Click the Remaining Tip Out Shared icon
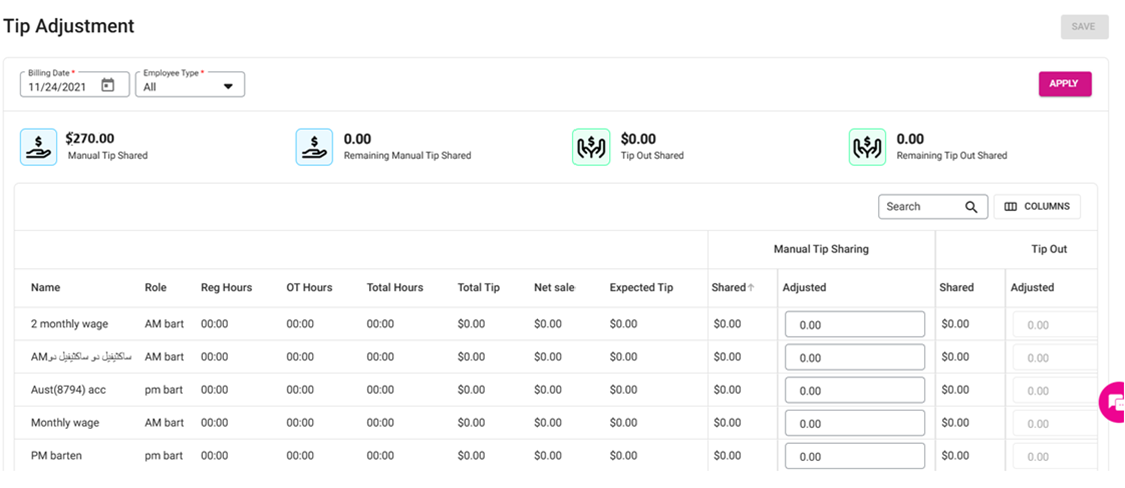The image size is (1125, 488). (867, 147)
